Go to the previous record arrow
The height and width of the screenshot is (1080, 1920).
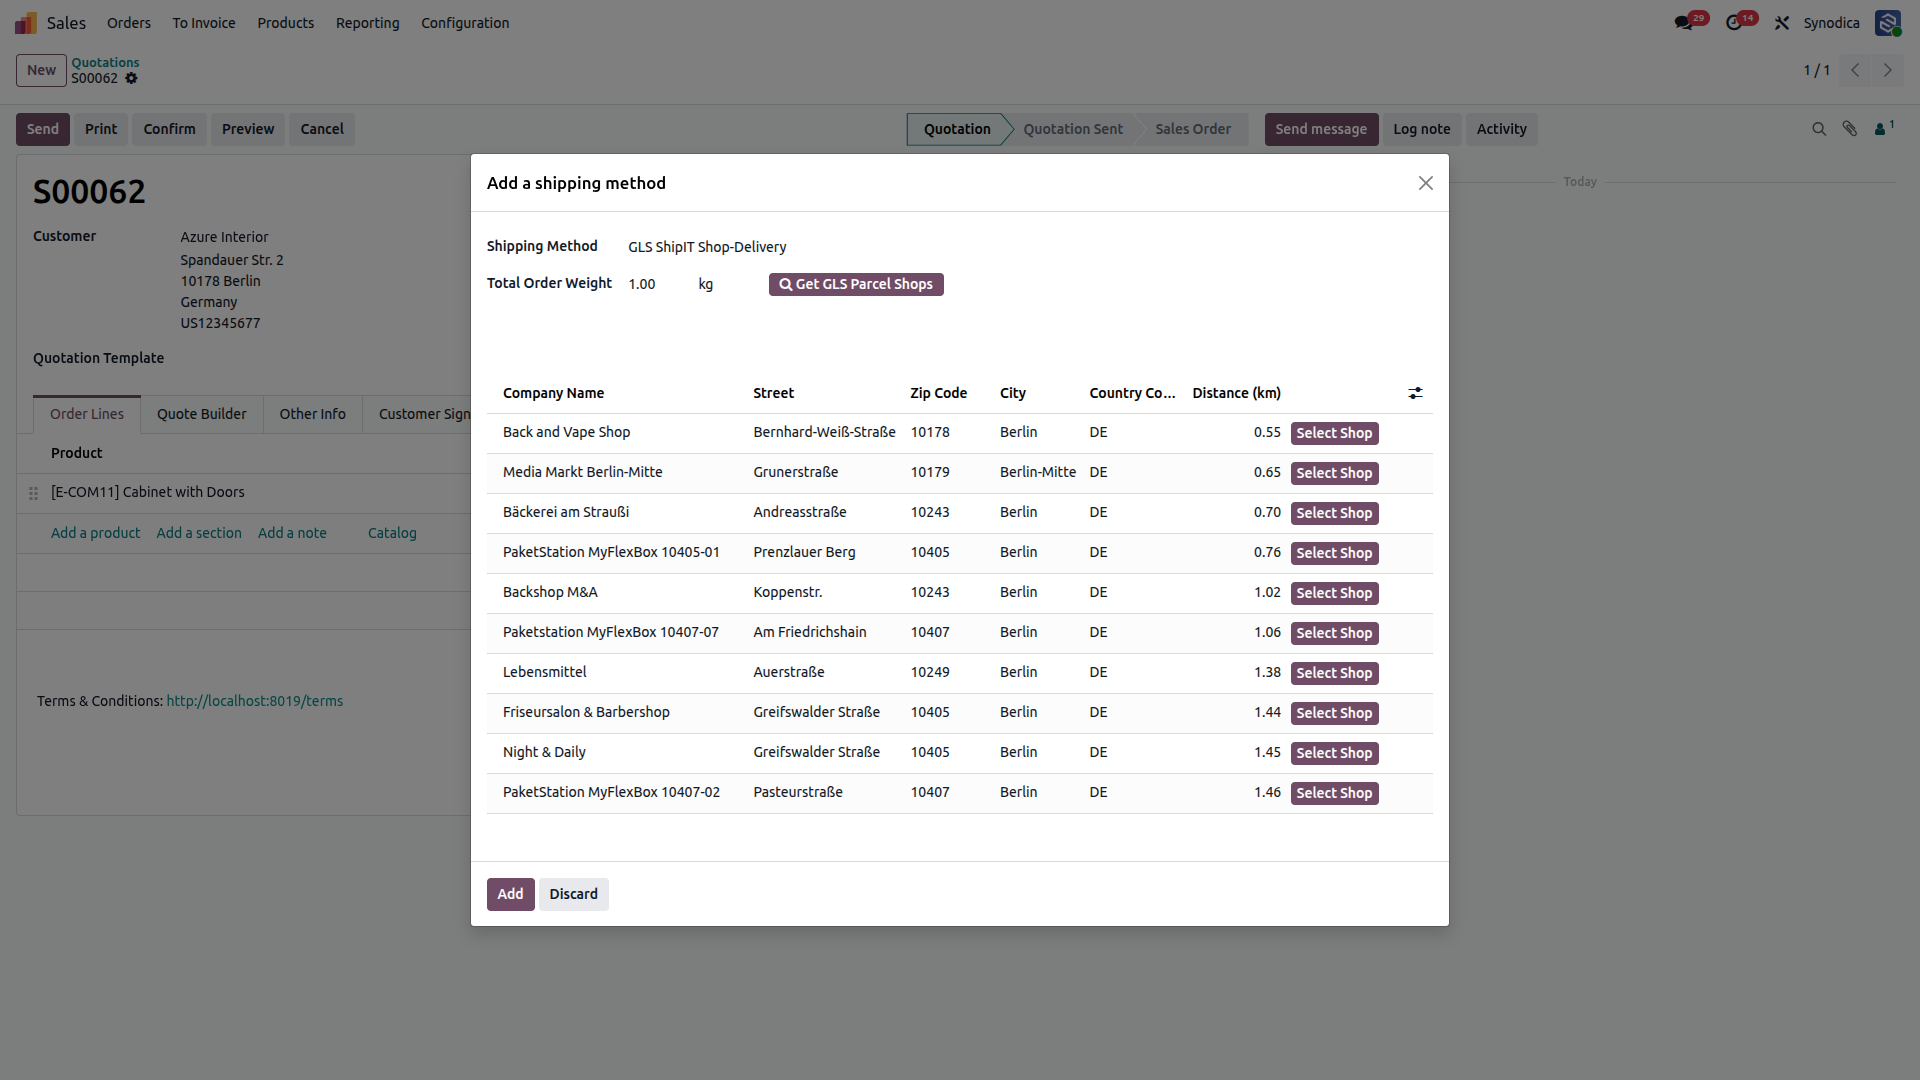(x=1855, y=70)
